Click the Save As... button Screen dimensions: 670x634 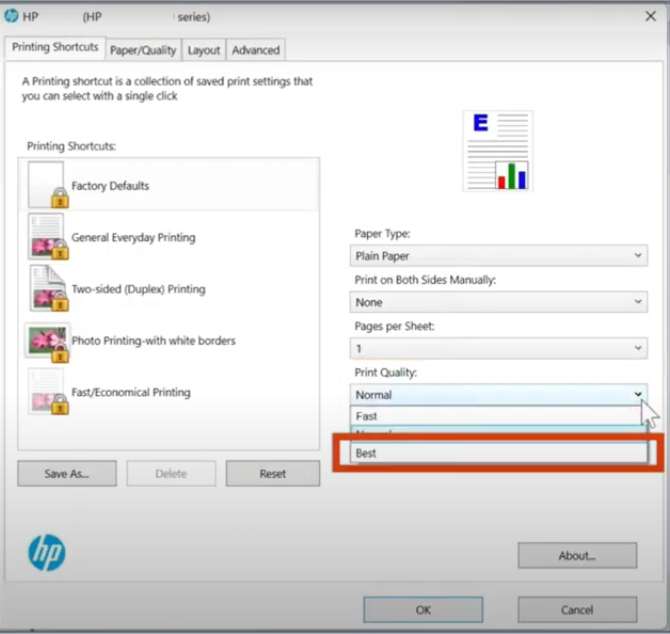[x=67, y=473]
